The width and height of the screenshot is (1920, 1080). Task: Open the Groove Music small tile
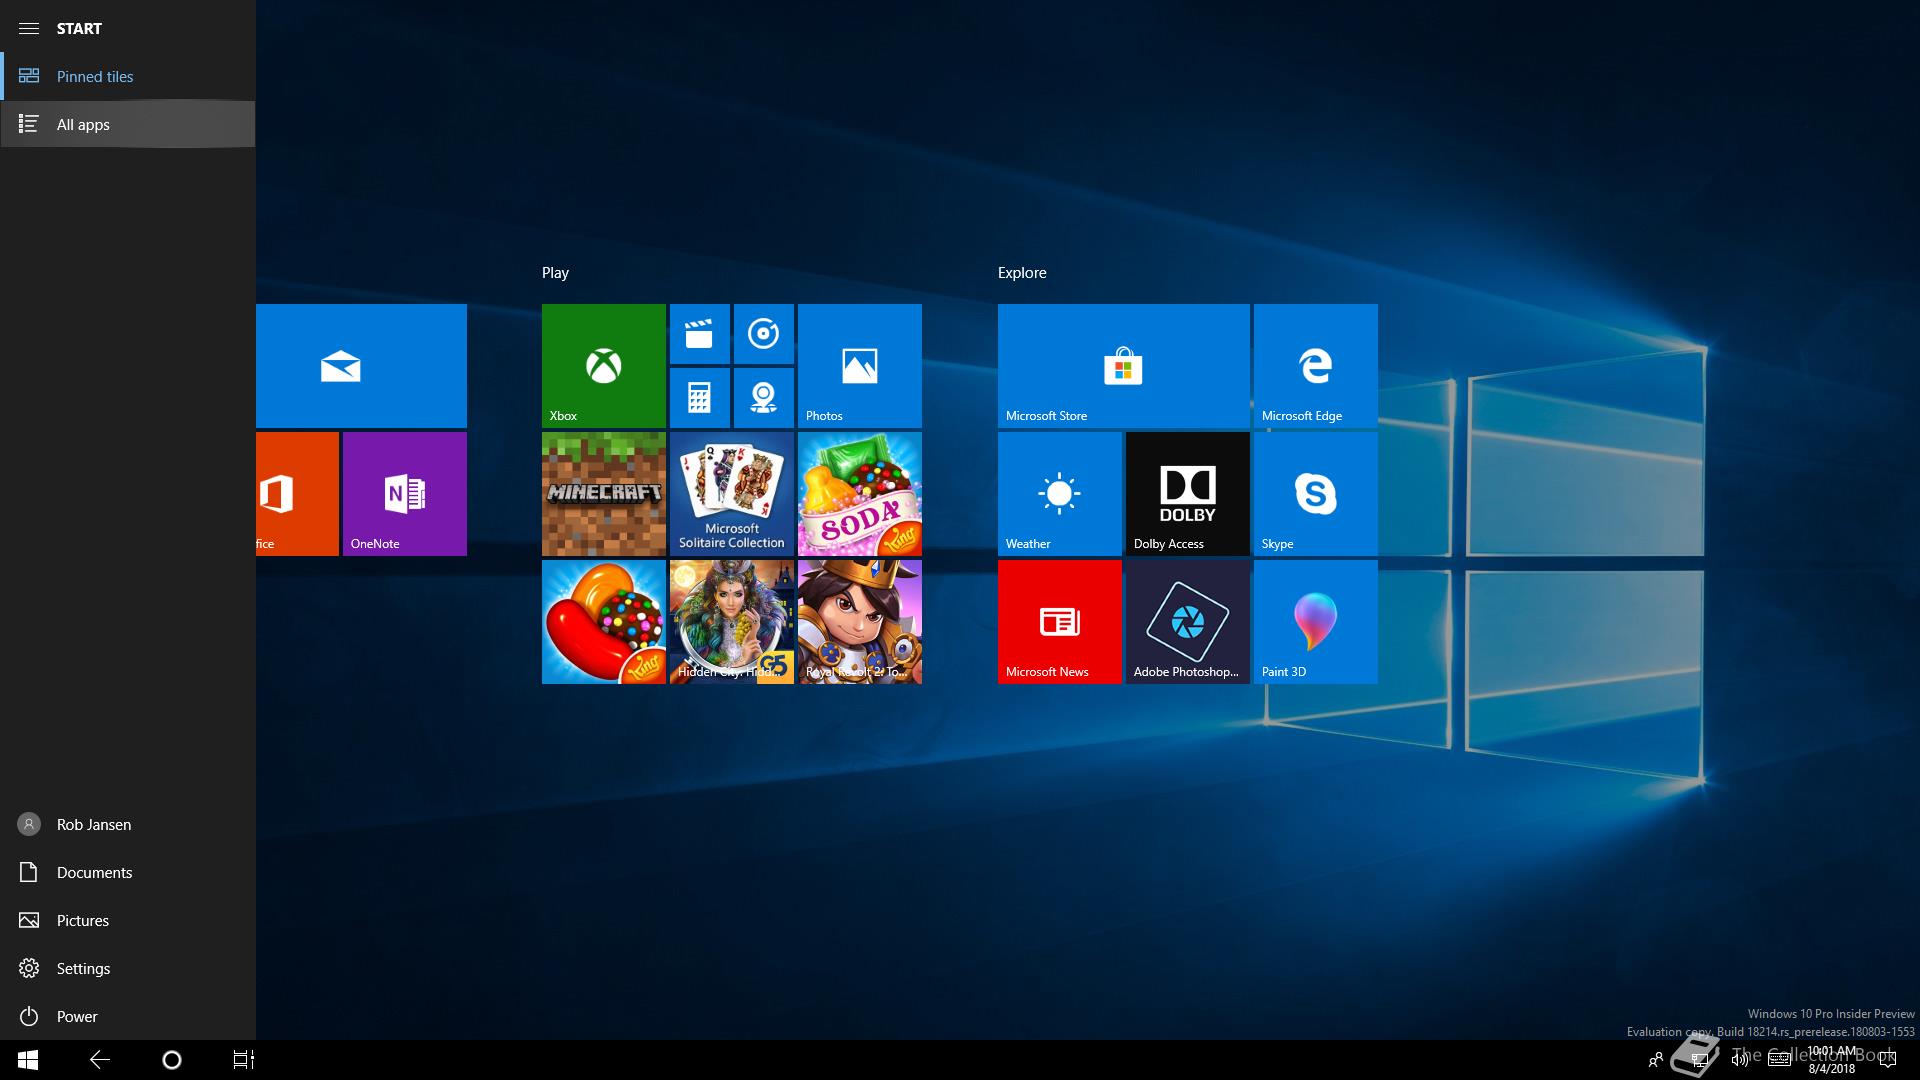tap(763, 334)
